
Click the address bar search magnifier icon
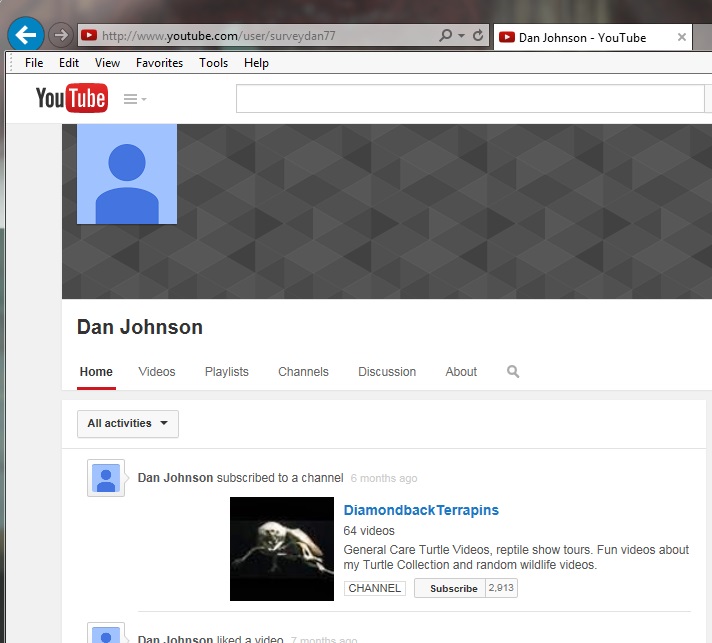pos(445,35)
